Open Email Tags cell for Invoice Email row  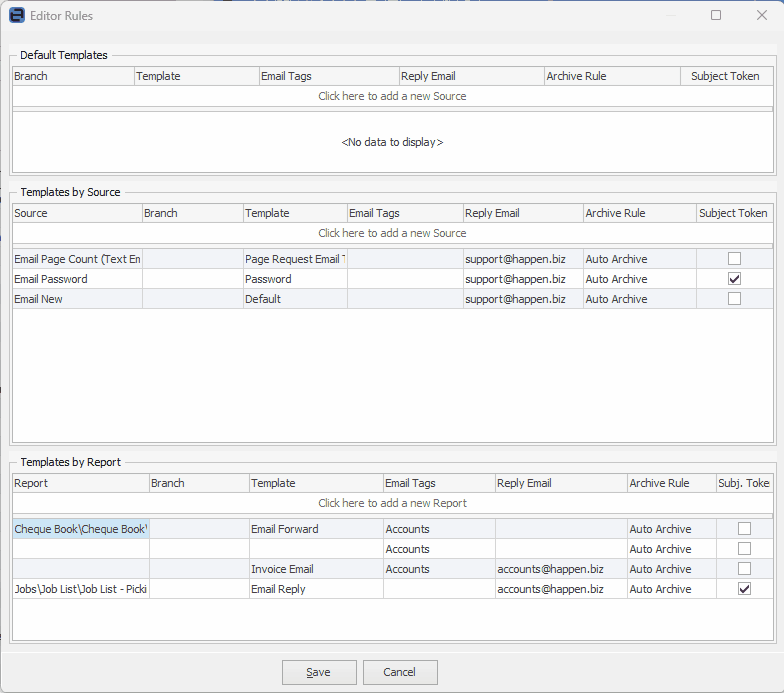[438, 569]
